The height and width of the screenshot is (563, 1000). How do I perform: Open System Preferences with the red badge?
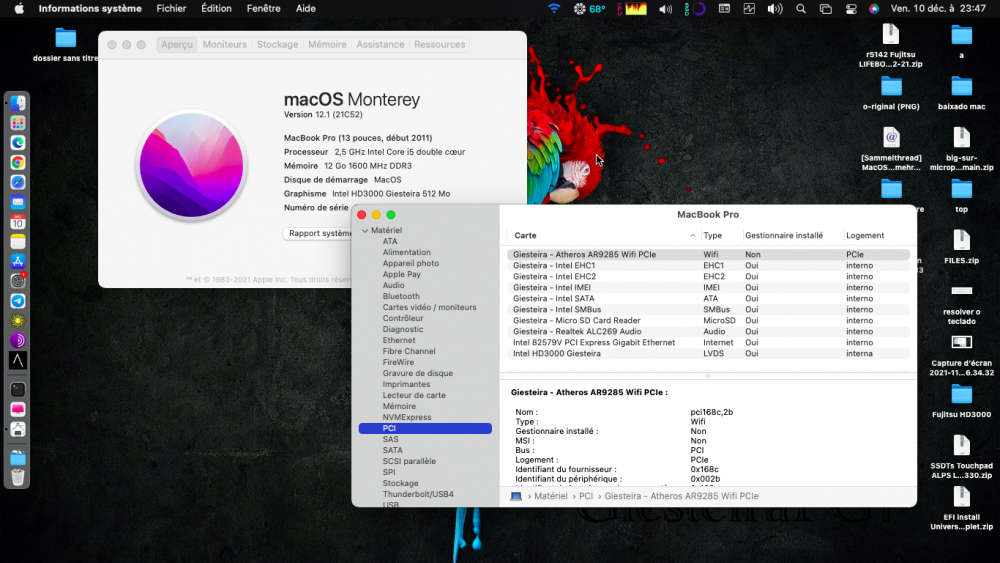18,281
